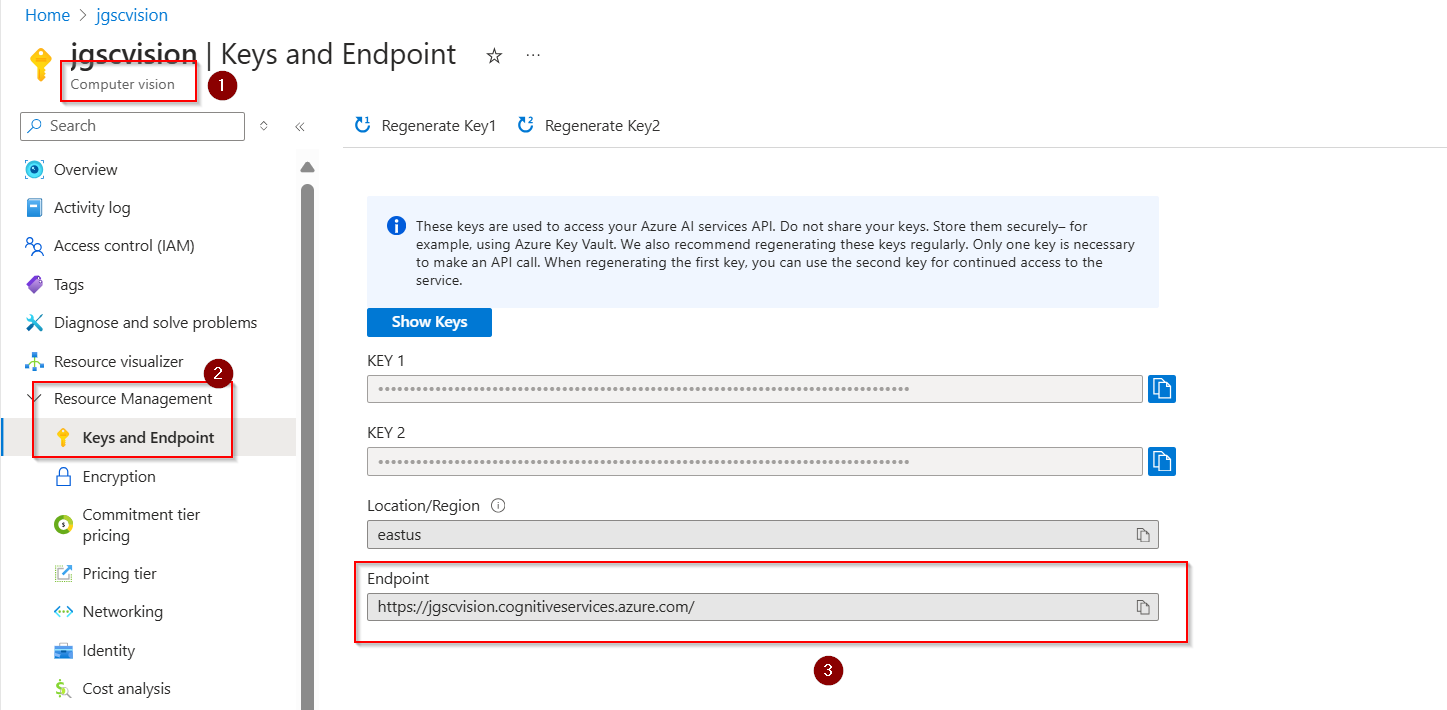1447x710 pixels.
Task: Click the Tags icon
Action: 35,285
